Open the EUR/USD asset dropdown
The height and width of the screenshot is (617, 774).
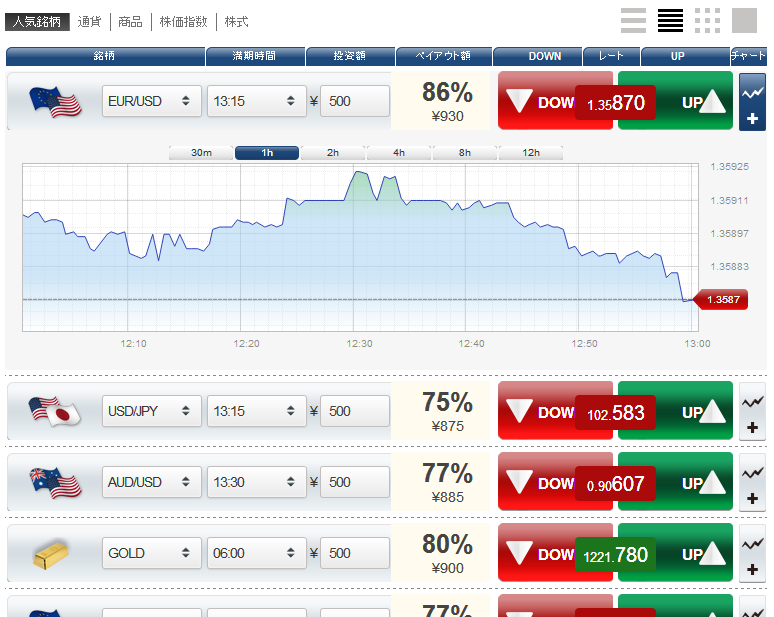(x=152, y=101)
